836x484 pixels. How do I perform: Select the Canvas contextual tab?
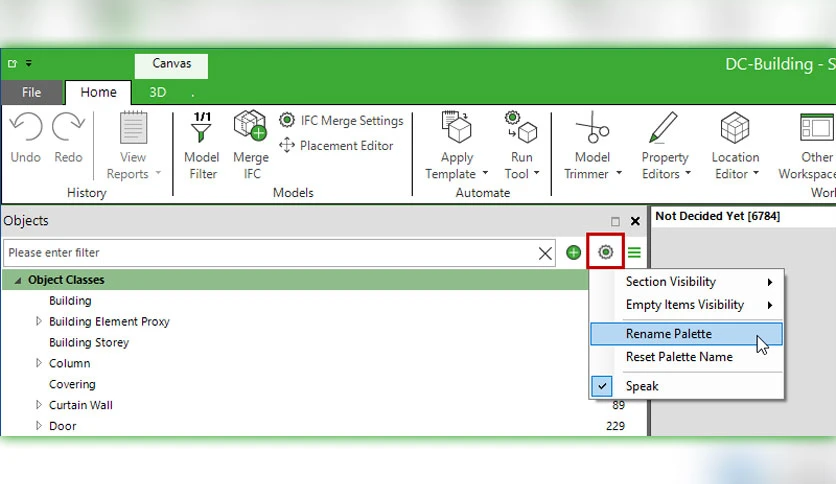[x=171, y=65]
